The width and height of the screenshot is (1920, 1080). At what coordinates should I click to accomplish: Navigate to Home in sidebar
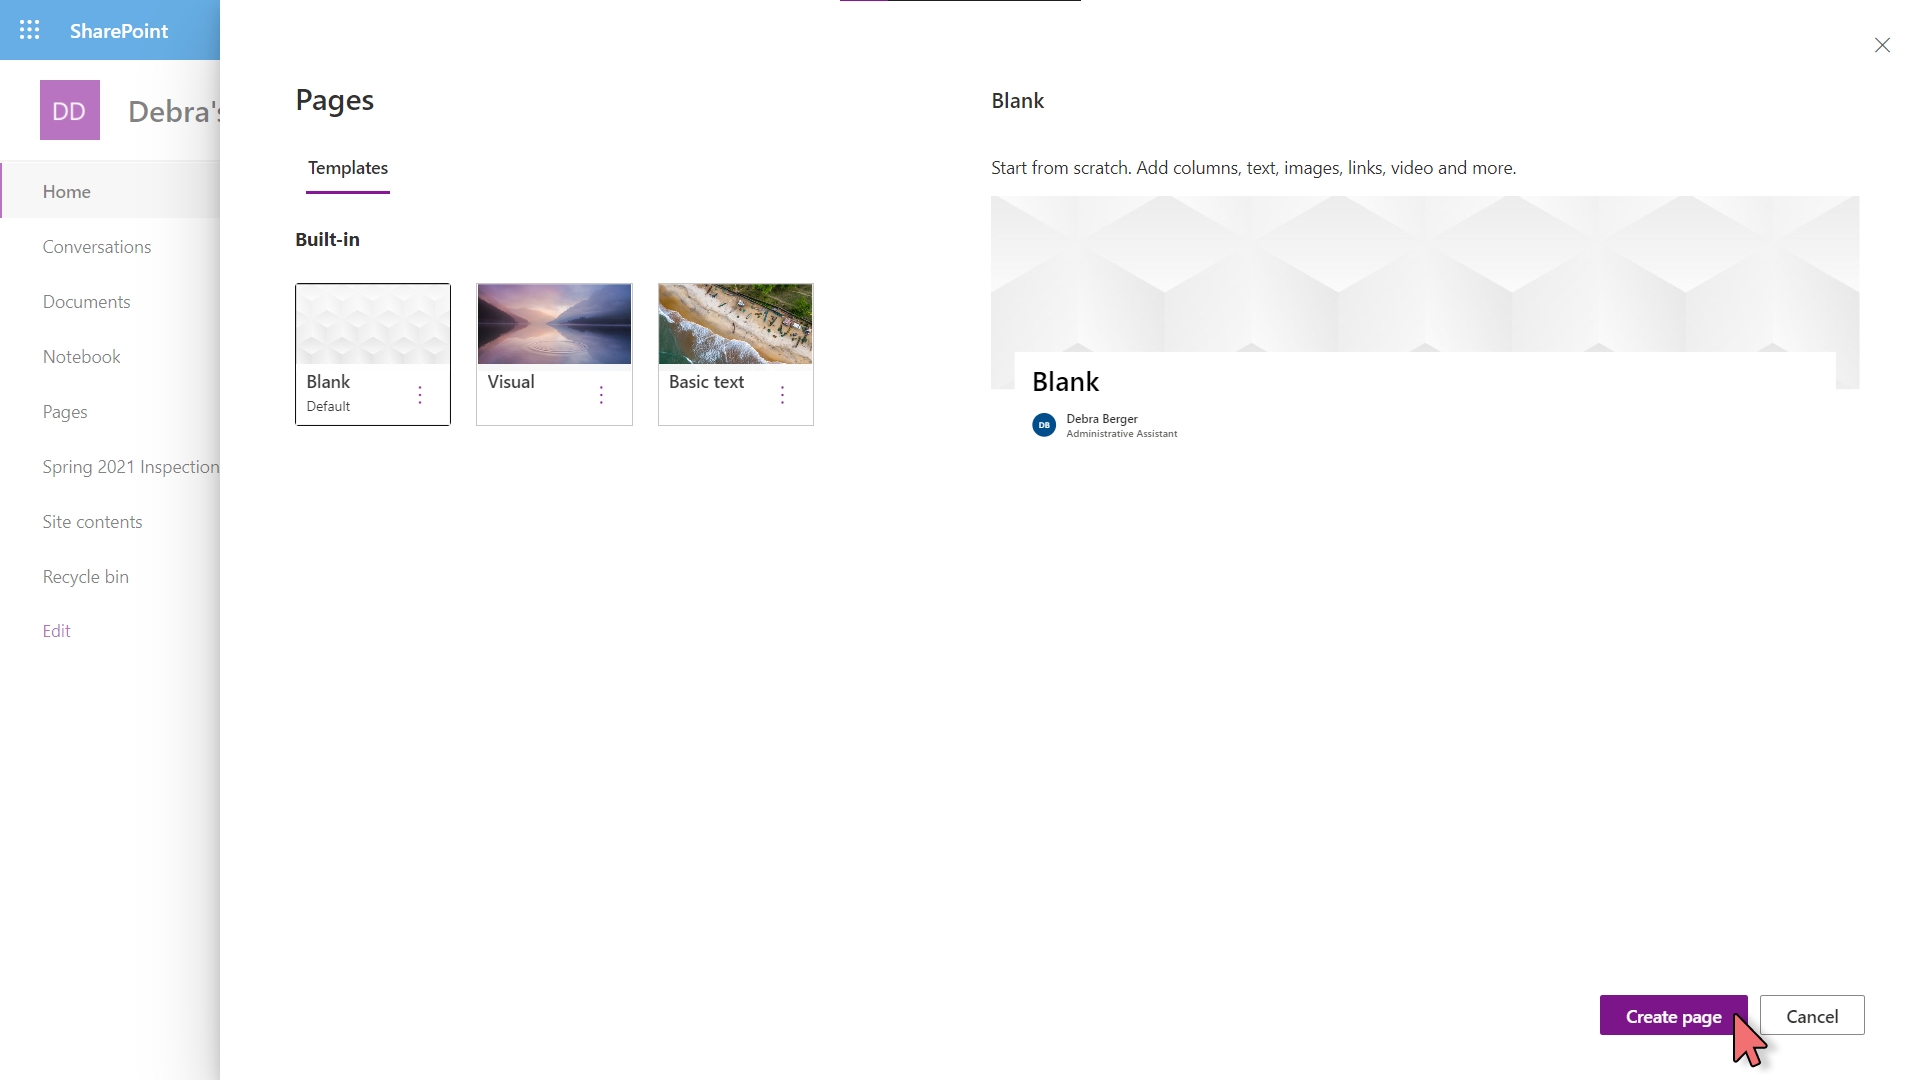pyautogui.click(x=66, y=190)
